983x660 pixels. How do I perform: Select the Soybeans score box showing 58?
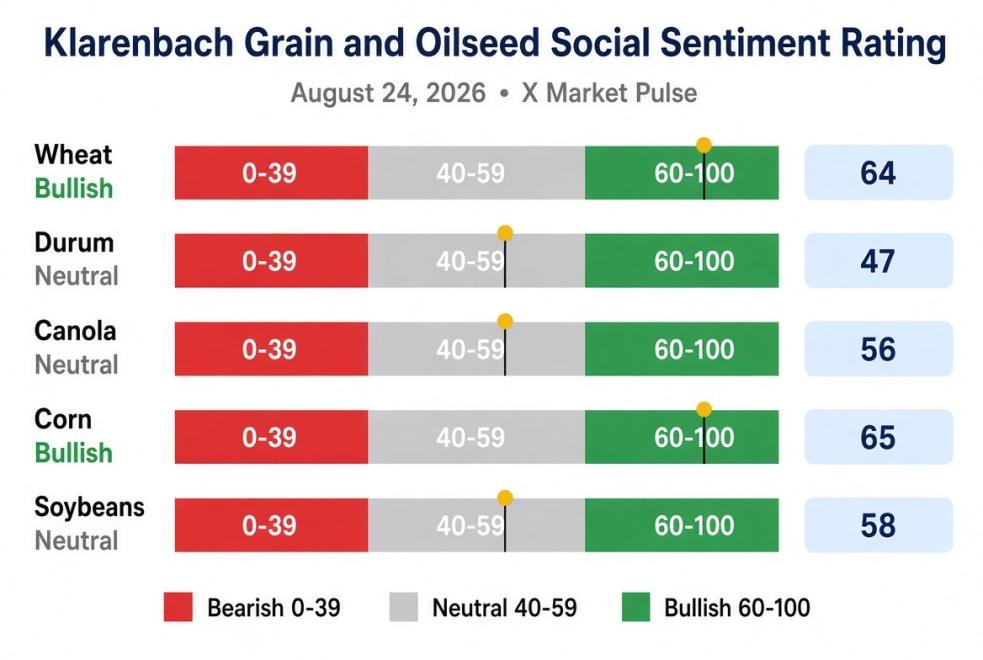click(x=878, y=525)
